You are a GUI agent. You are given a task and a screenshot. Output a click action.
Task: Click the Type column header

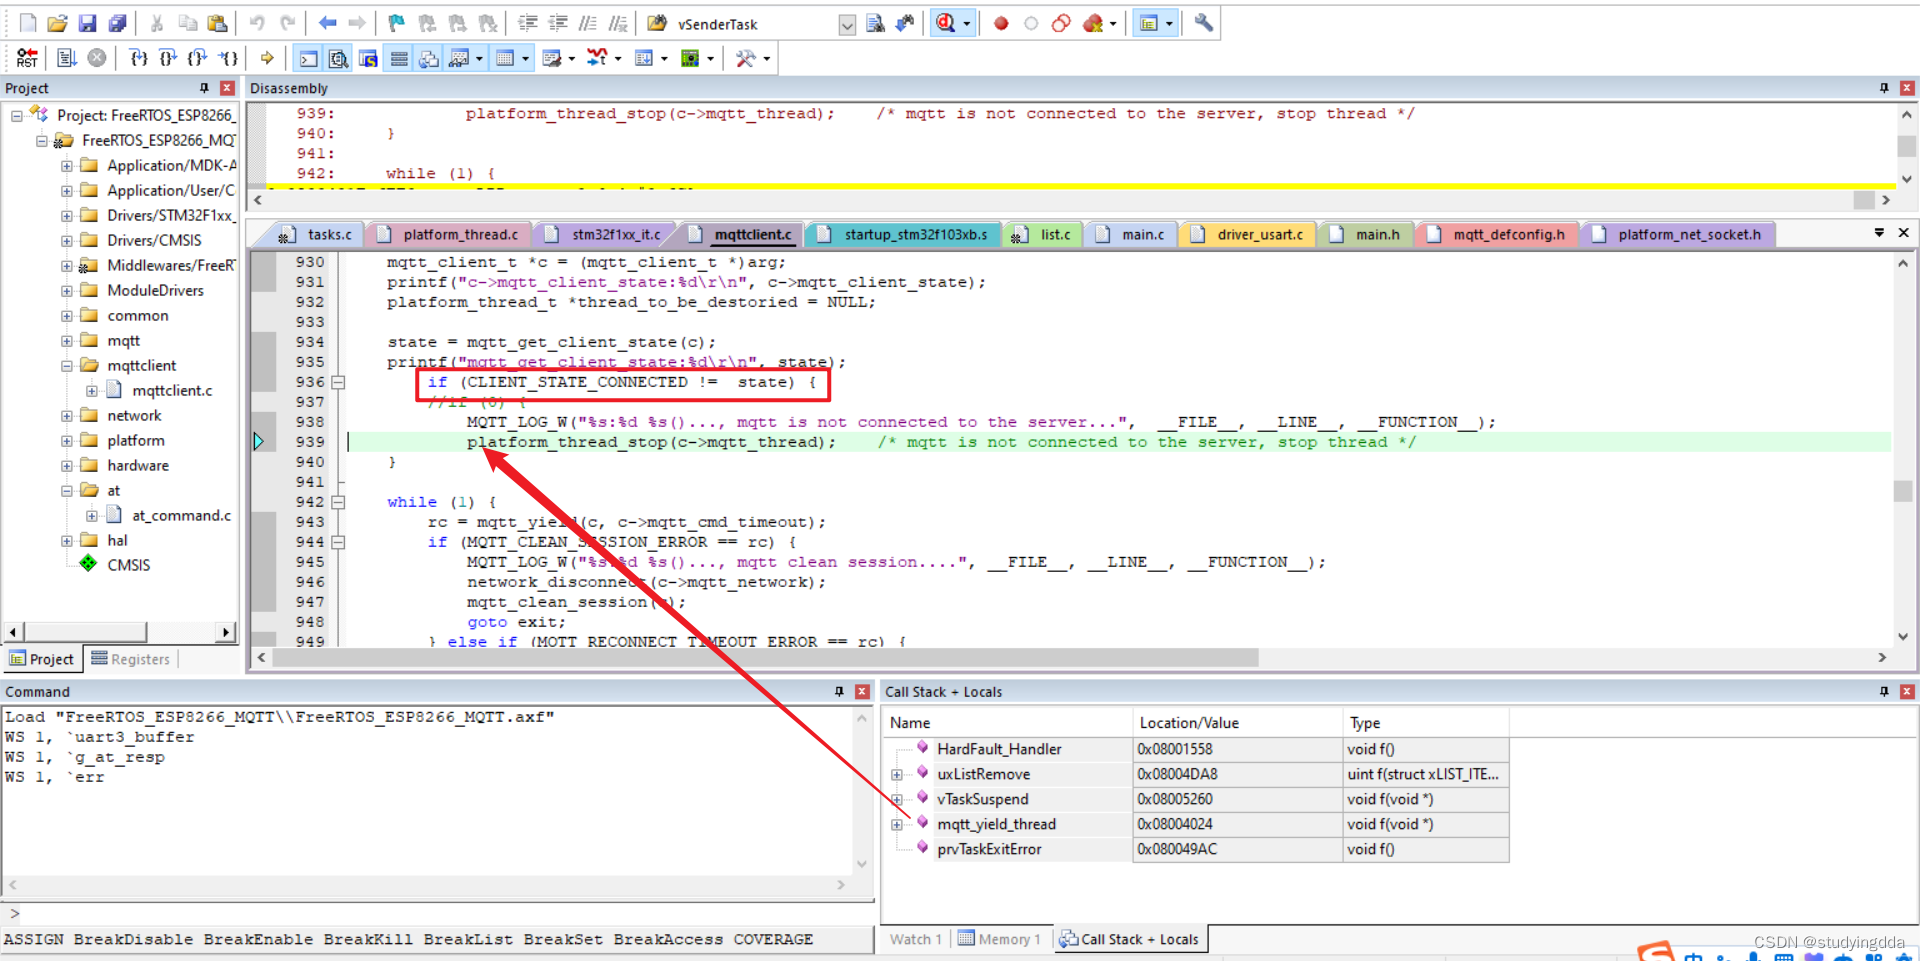pos(1425,722)
